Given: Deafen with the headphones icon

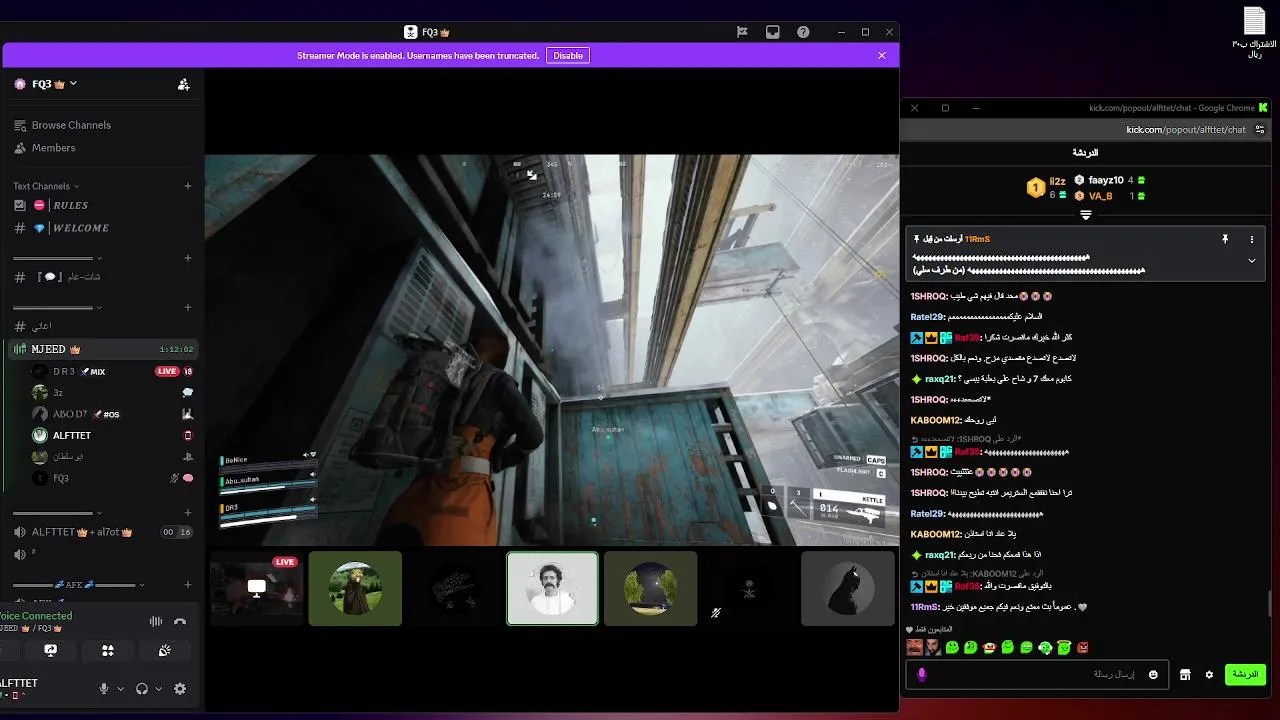Looking at the screenshot, I should pos(142,689).
